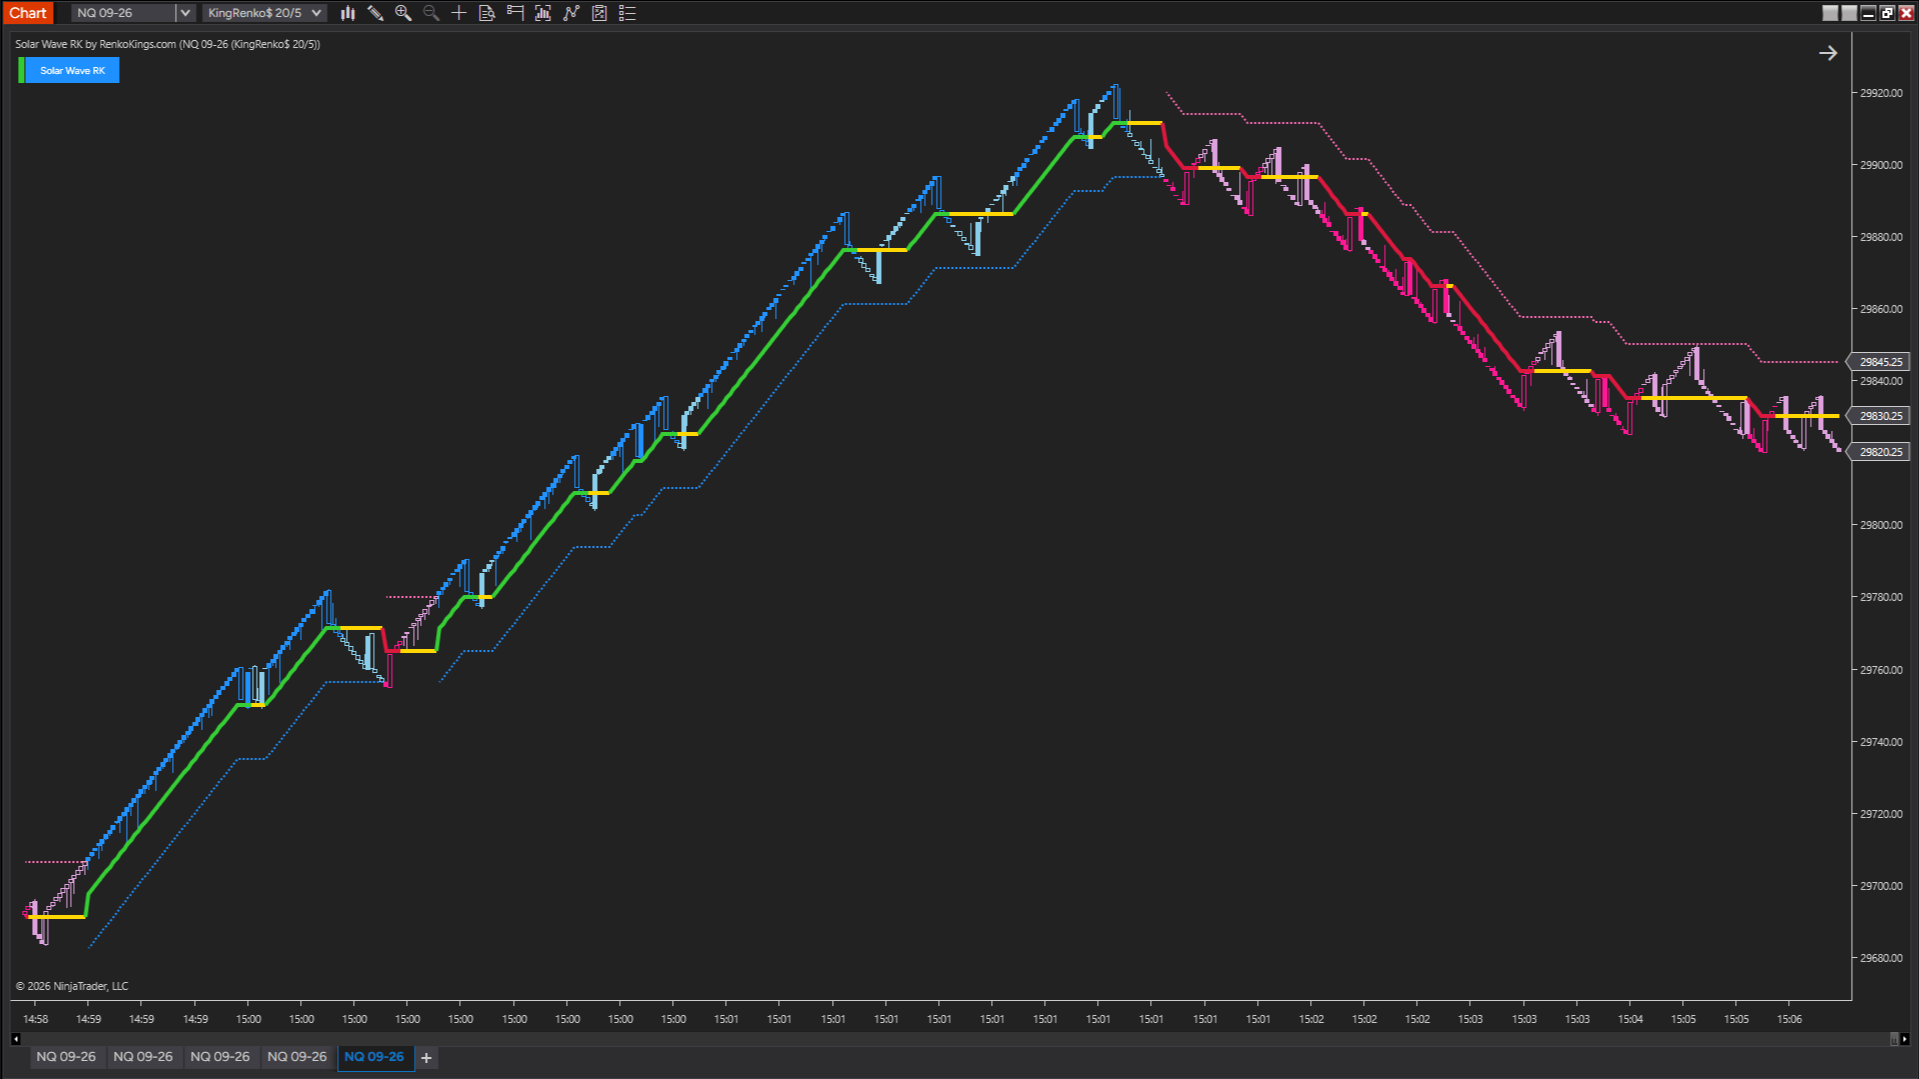Switch to the third NQ 09-26 tab
Viewport: 1919px width, 1079px height.
pyautogui.click(x=220, y=1057)
